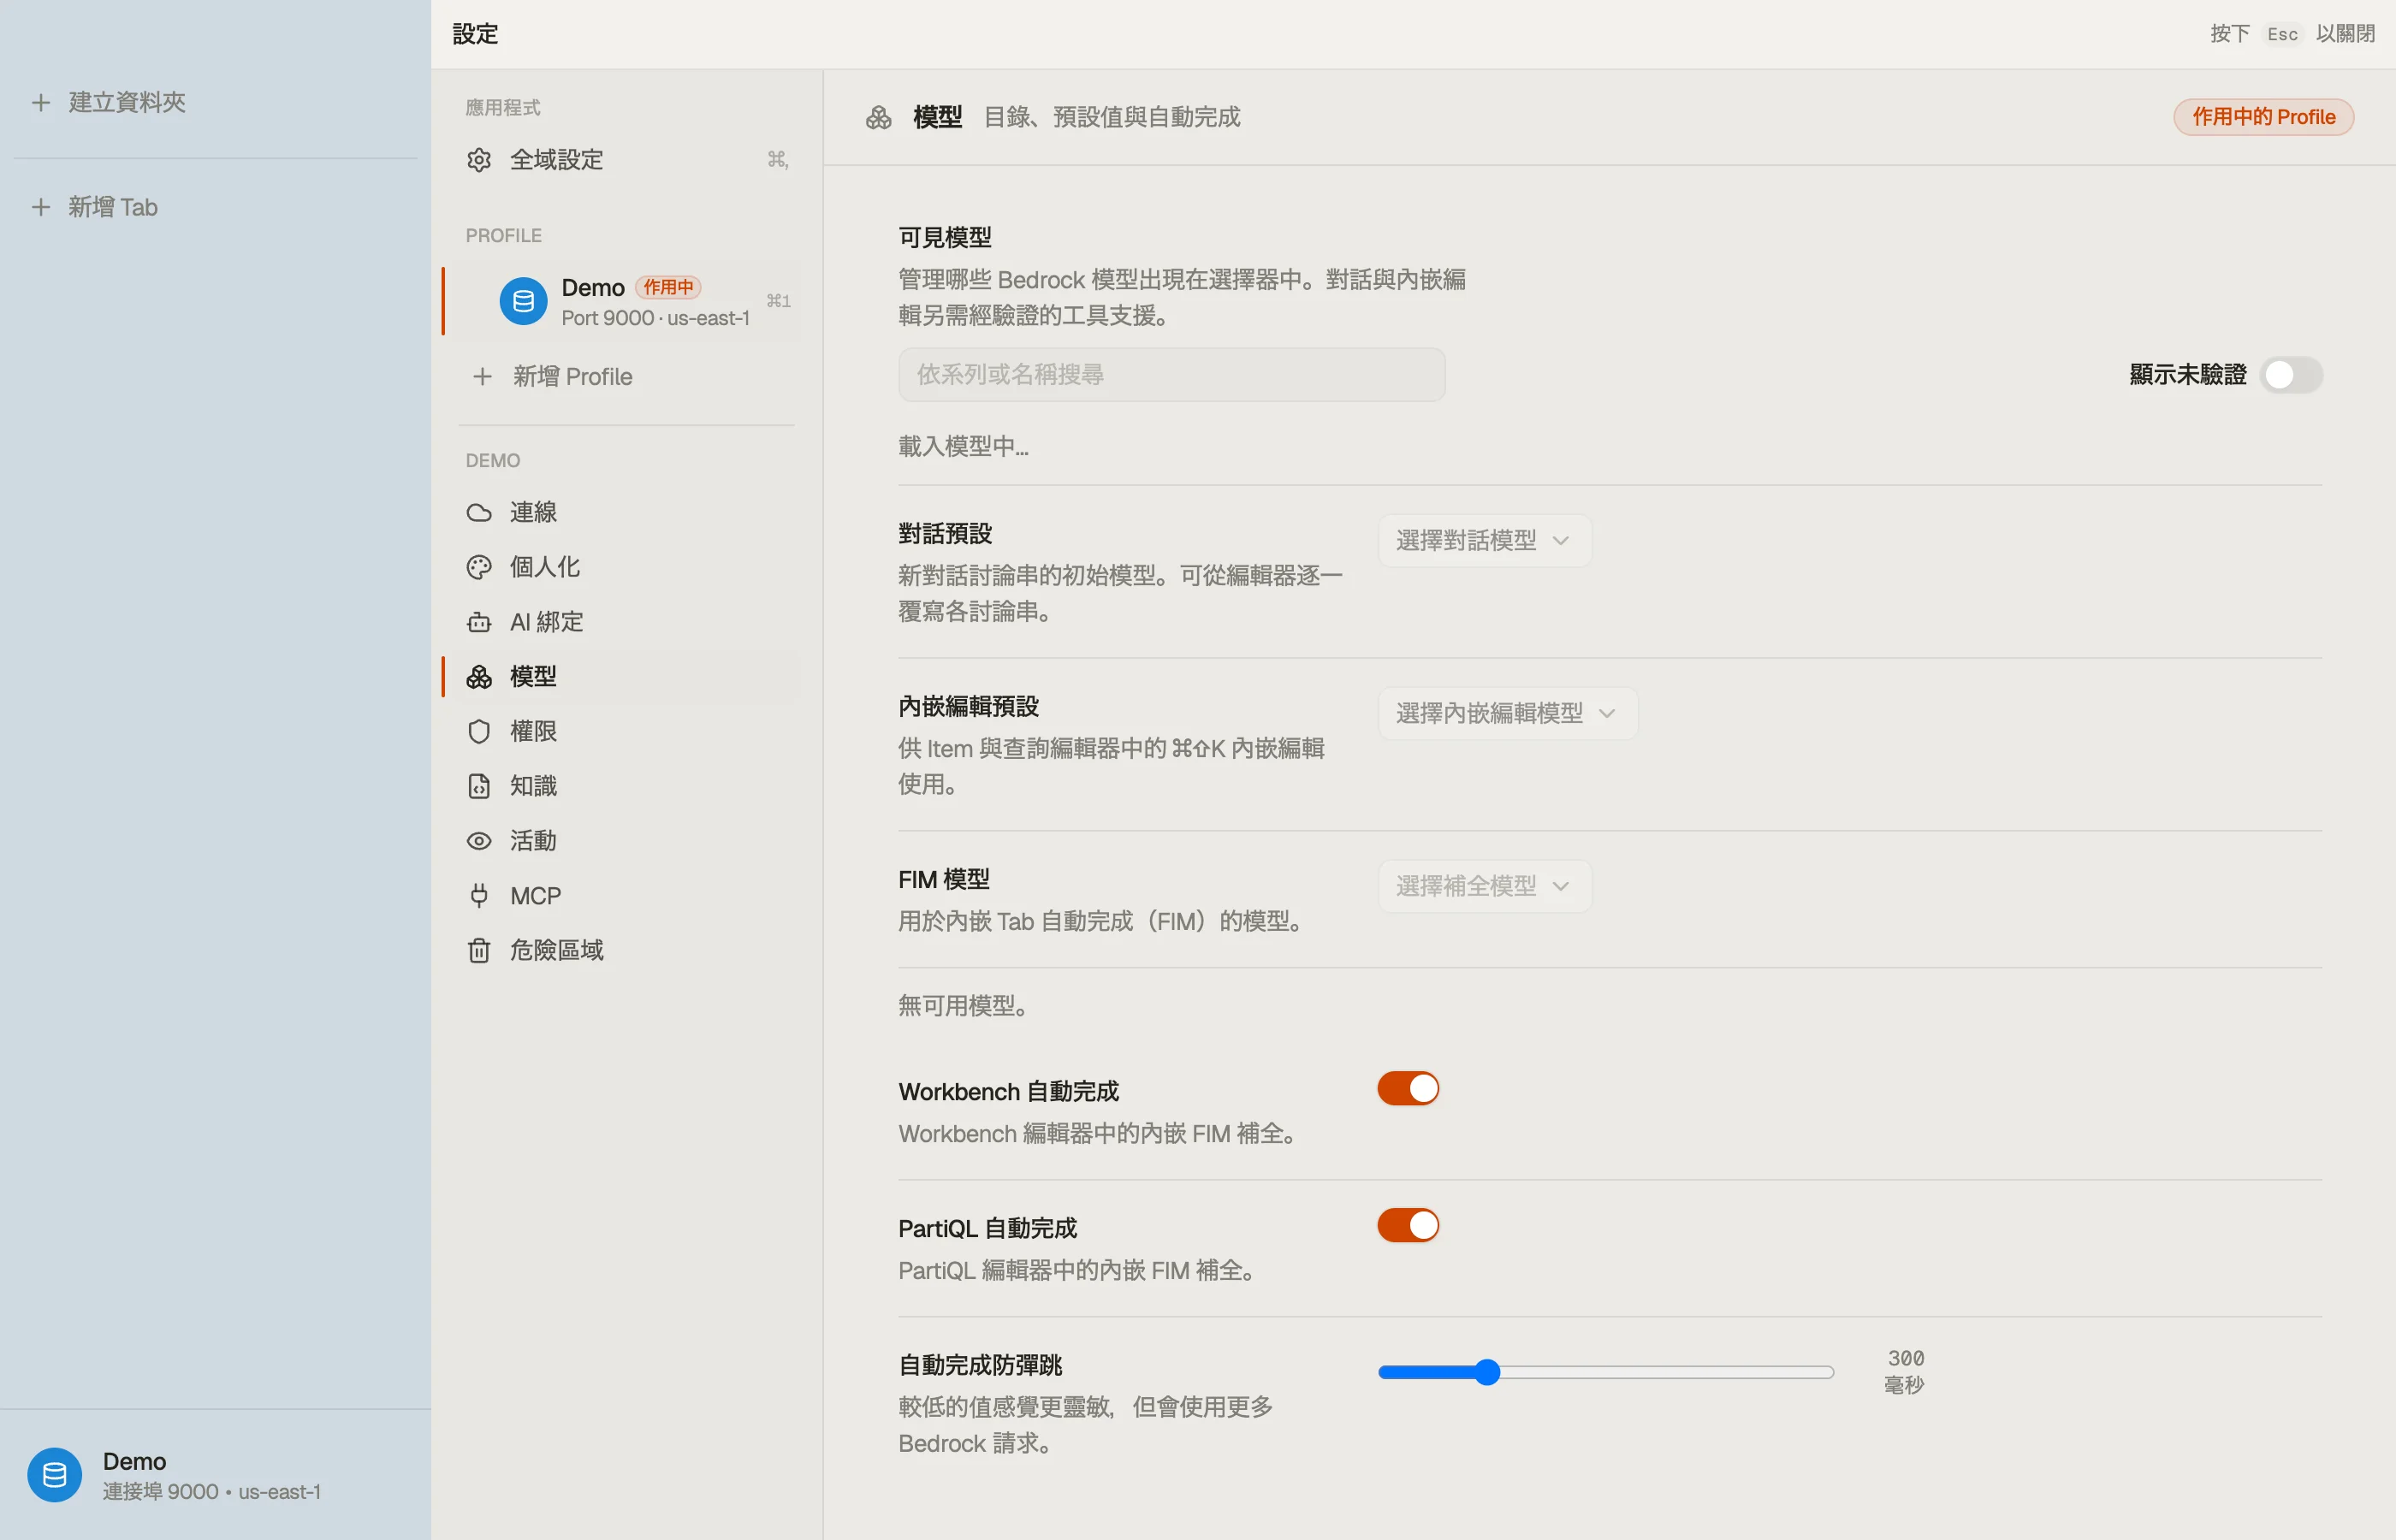Click the 作用中的 Profile badge
This screenshot has width=2396, height=1540.
coord(2263,117)
